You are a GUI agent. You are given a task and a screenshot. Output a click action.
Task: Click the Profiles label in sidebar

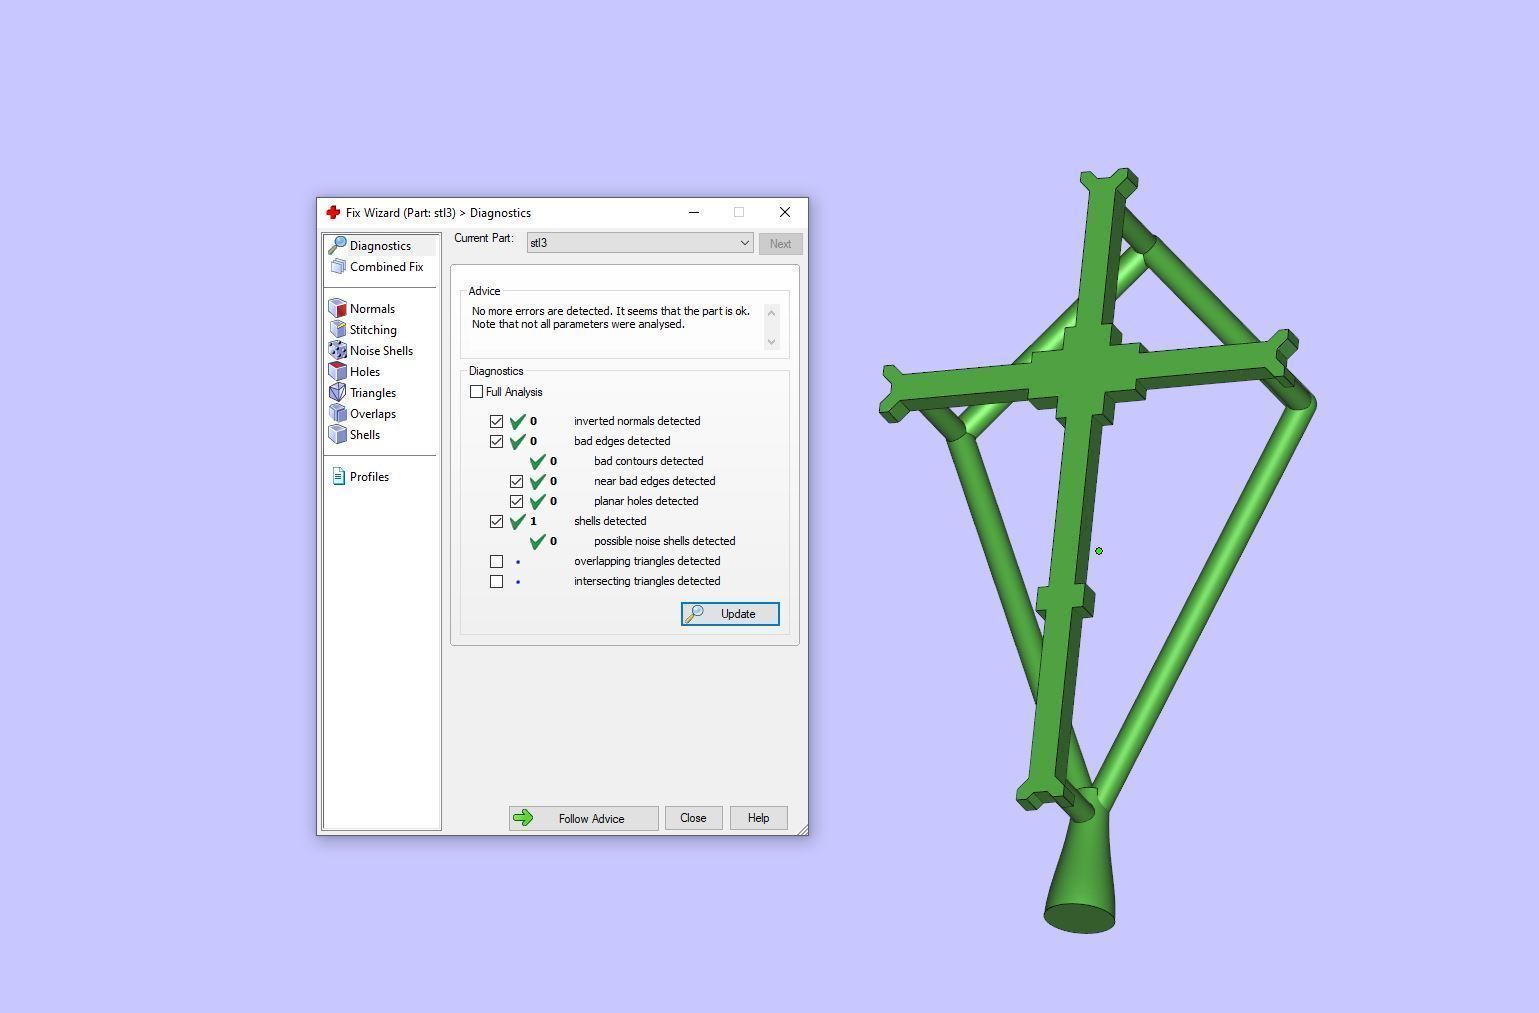tap(369, 476)
